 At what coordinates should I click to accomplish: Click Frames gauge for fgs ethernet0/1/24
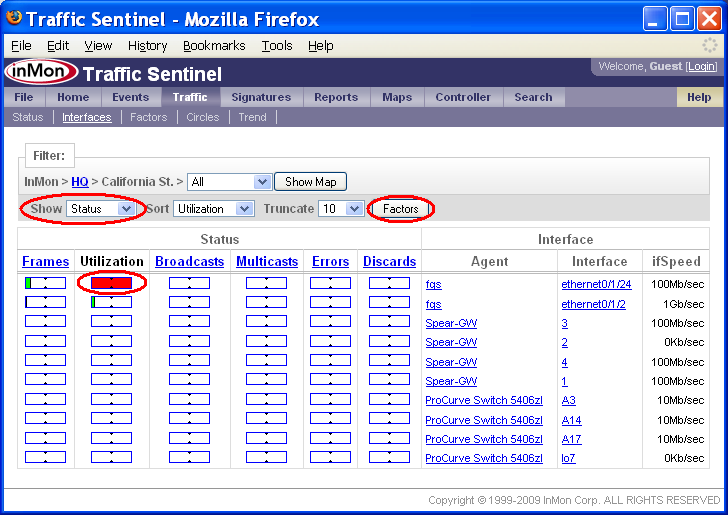[x=46, y=283]
